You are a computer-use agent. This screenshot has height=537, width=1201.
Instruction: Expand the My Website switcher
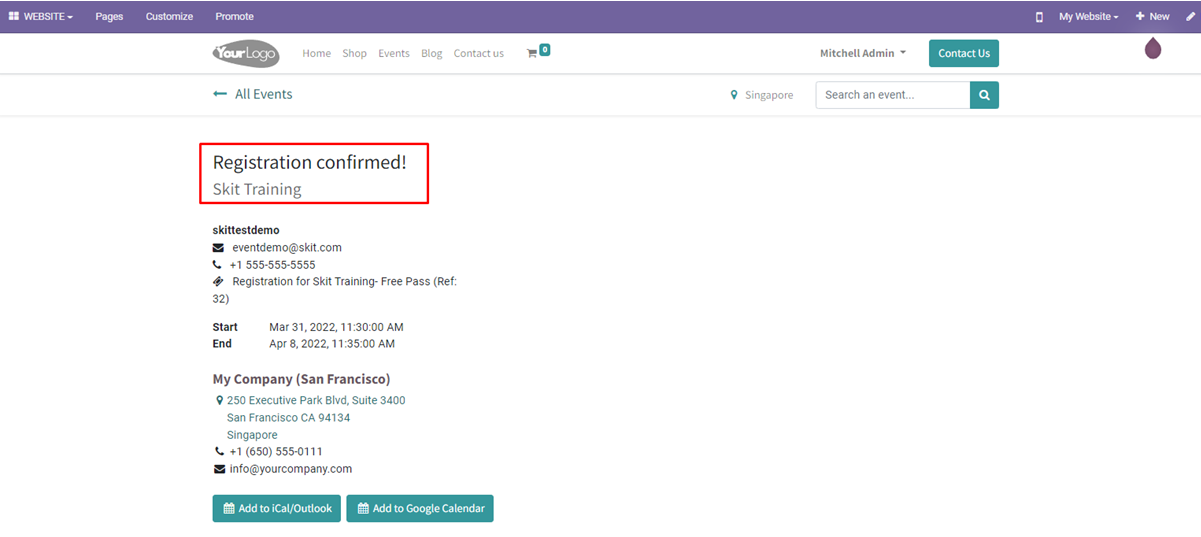click(x=1088, y=17)
